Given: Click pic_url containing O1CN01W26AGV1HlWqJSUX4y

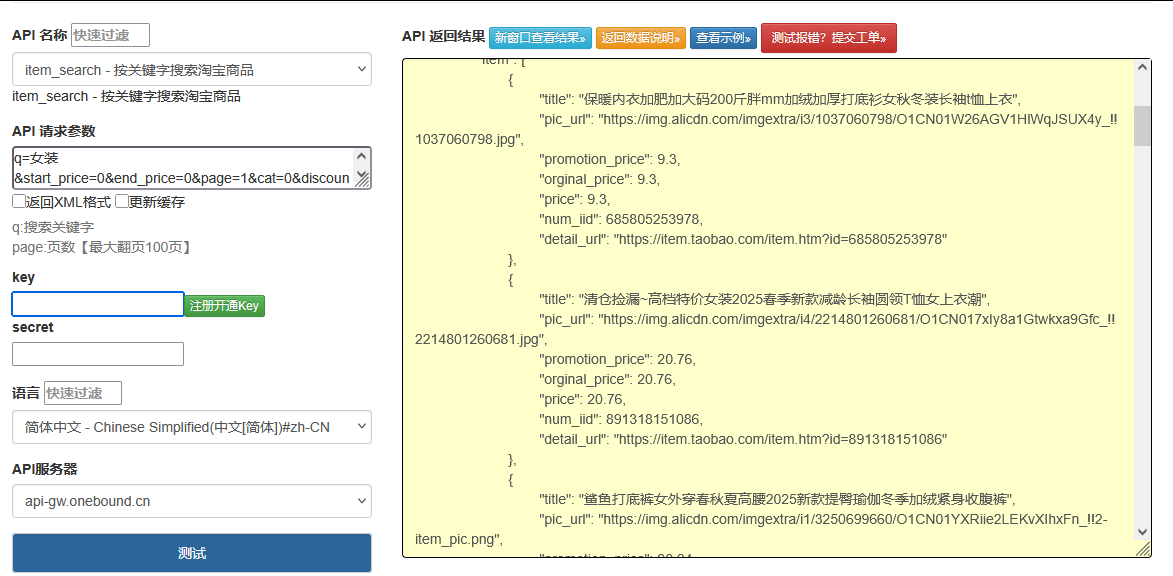Looking at the screenshot, I should pos(766,129).
